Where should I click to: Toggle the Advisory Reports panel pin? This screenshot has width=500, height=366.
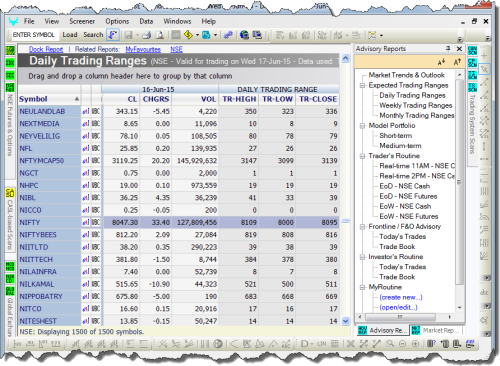448,49
